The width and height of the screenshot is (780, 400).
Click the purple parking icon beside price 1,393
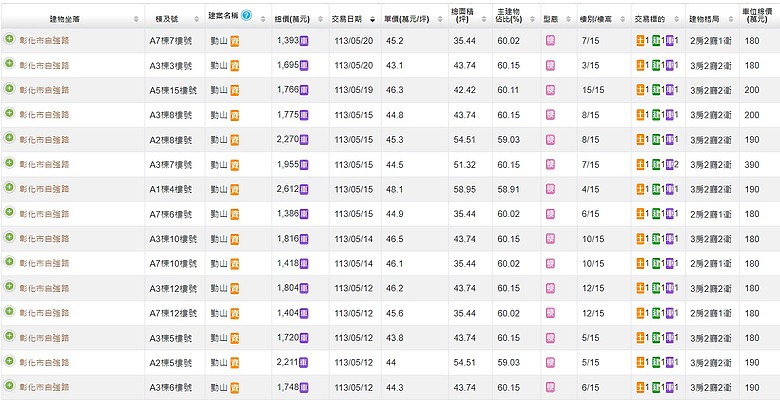[304, 41]
